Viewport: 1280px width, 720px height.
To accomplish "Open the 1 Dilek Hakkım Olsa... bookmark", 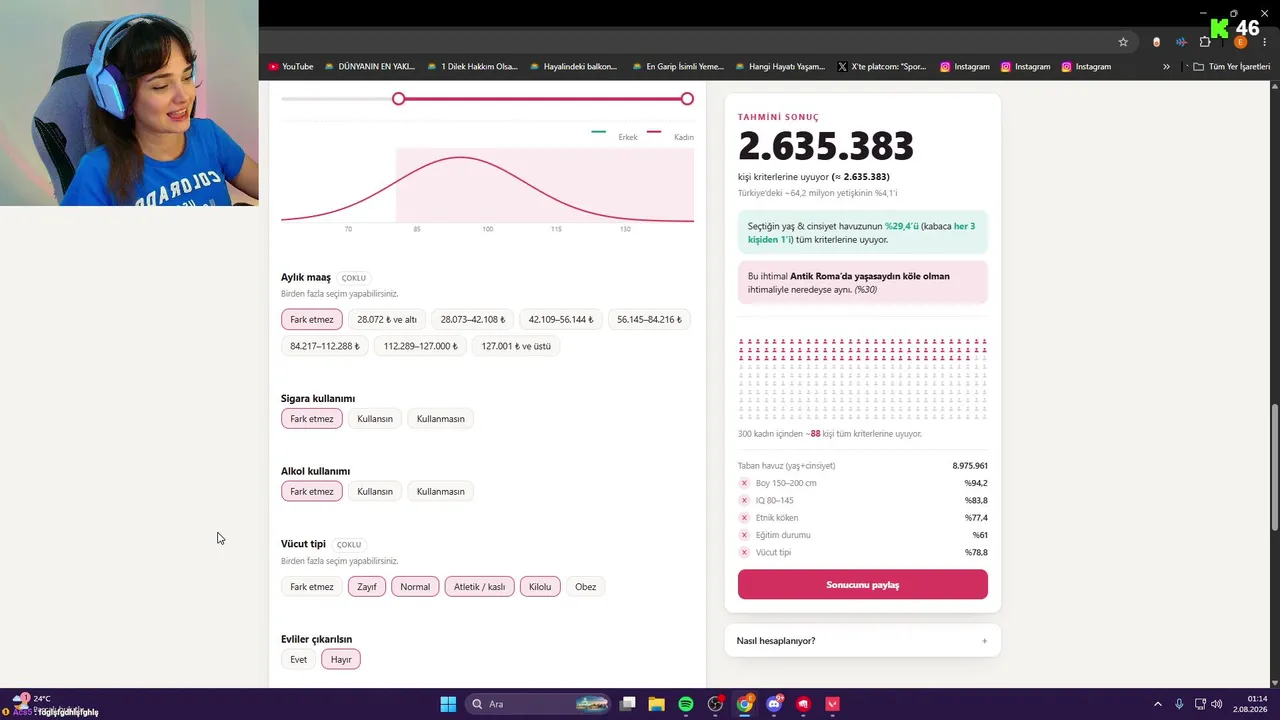I will [472, 67].
